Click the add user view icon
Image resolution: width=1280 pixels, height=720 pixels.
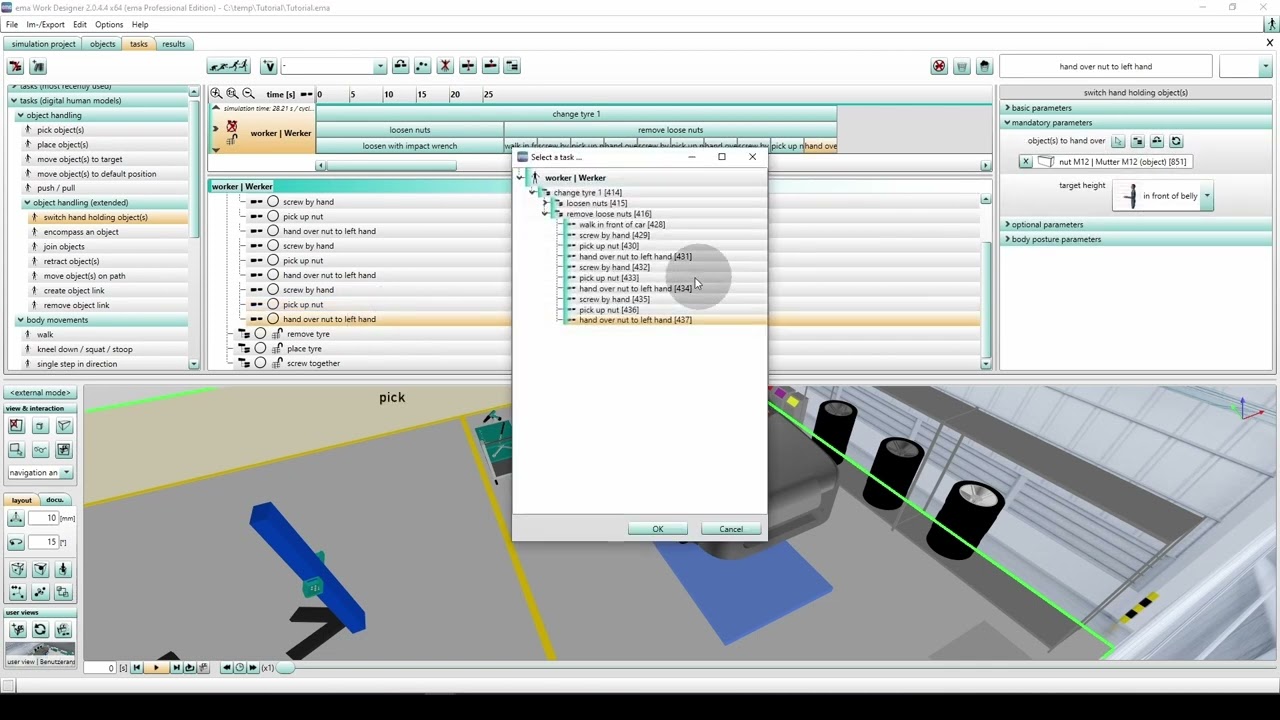click(x=17, y=630)
